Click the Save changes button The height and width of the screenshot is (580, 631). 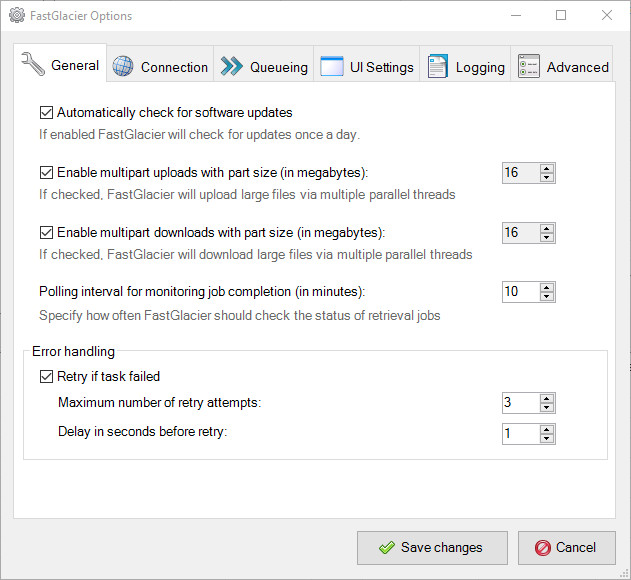pyautogui.click(x=432, y=548)
